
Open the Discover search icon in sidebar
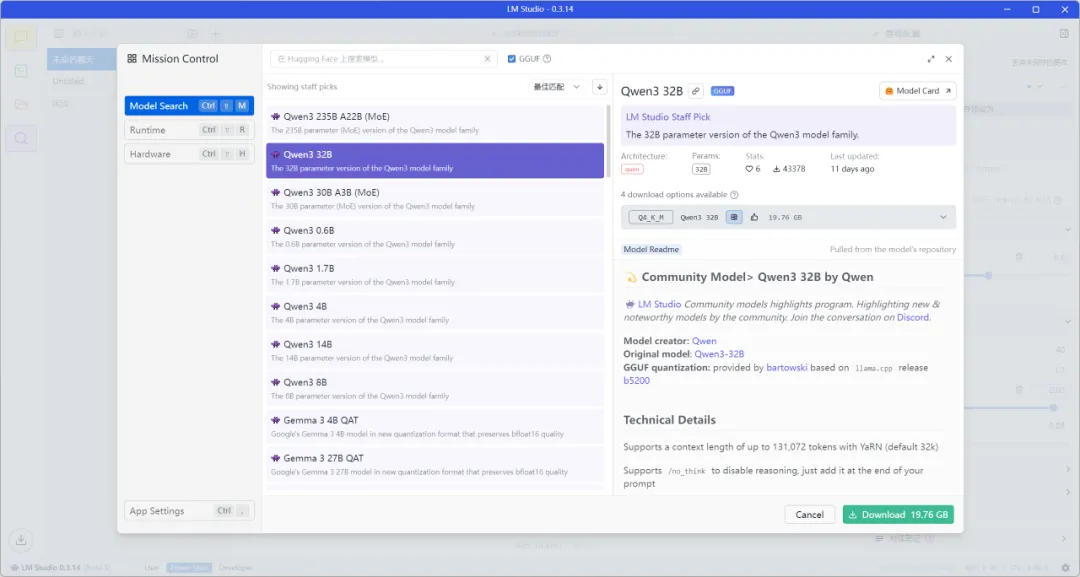tap(21, 138)
